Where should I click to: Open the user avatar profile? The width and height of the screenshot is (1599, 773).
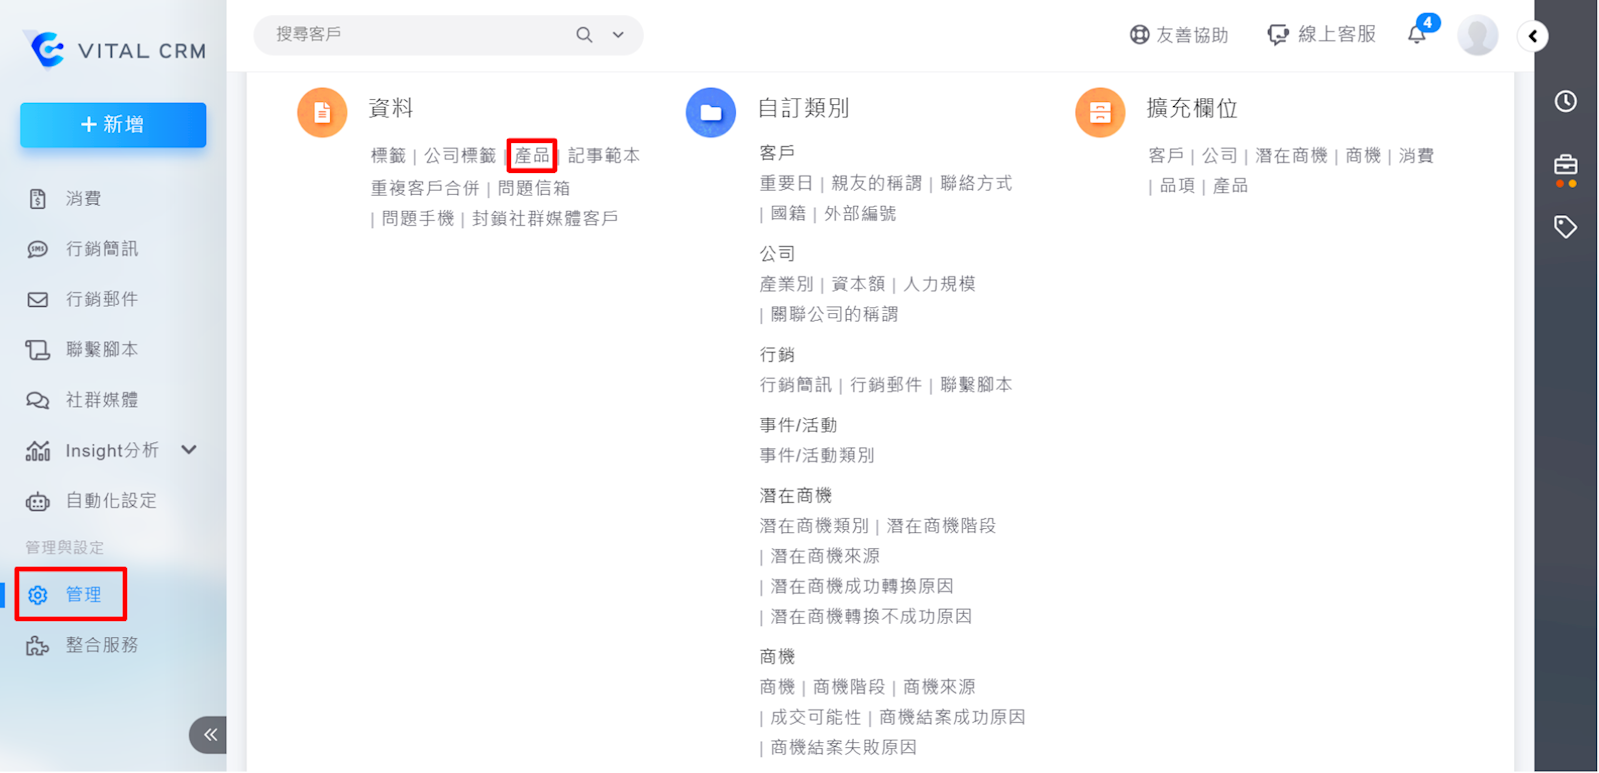[1477, 36]
